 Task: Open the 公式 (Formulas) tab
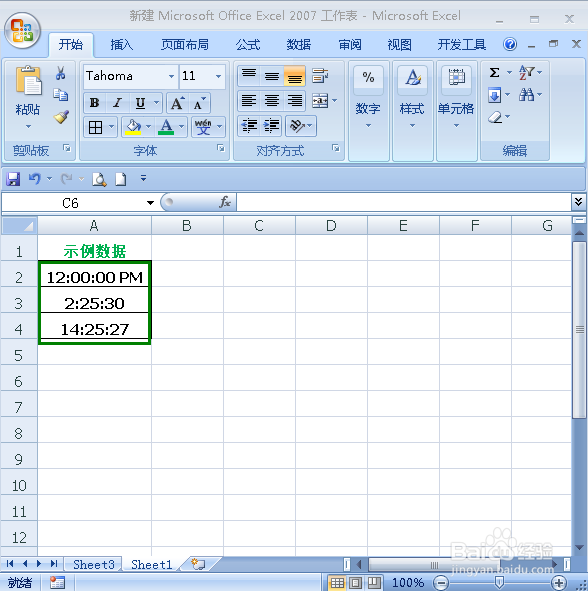tap(248, 44)
